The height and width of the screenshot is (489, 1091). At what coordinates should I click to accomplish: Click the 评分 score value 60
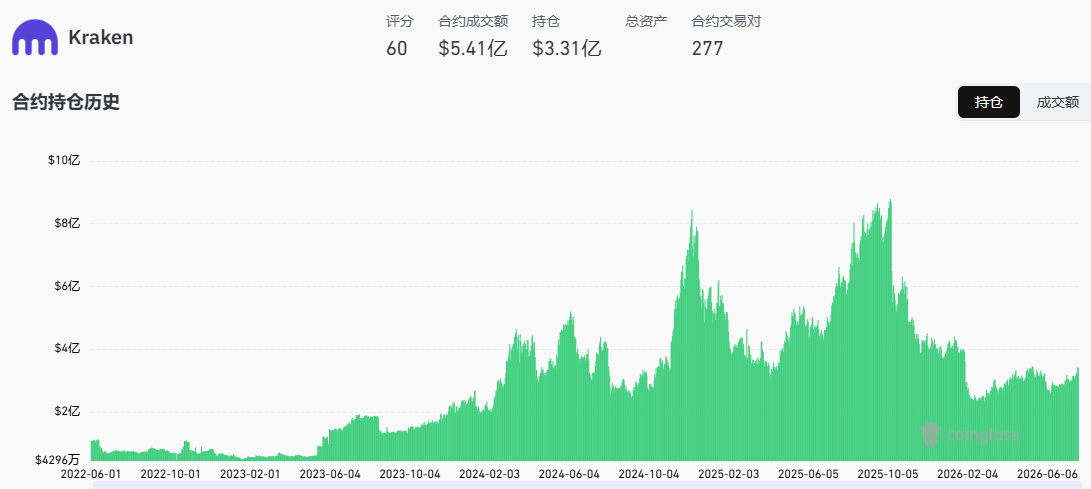(x=397, y=49)
